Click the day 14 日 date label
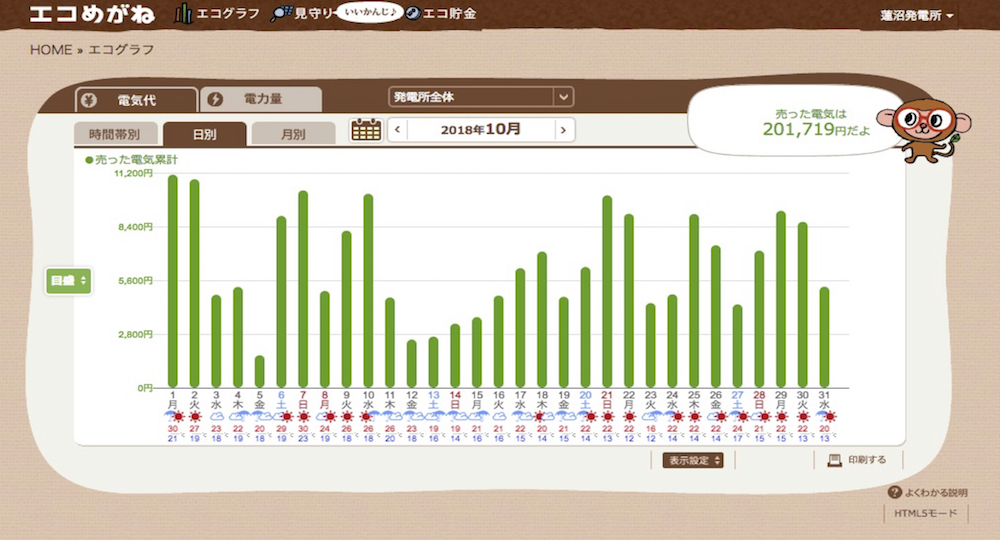The image size is (1000, 540). pyautogui.click(x=455, y=400)
